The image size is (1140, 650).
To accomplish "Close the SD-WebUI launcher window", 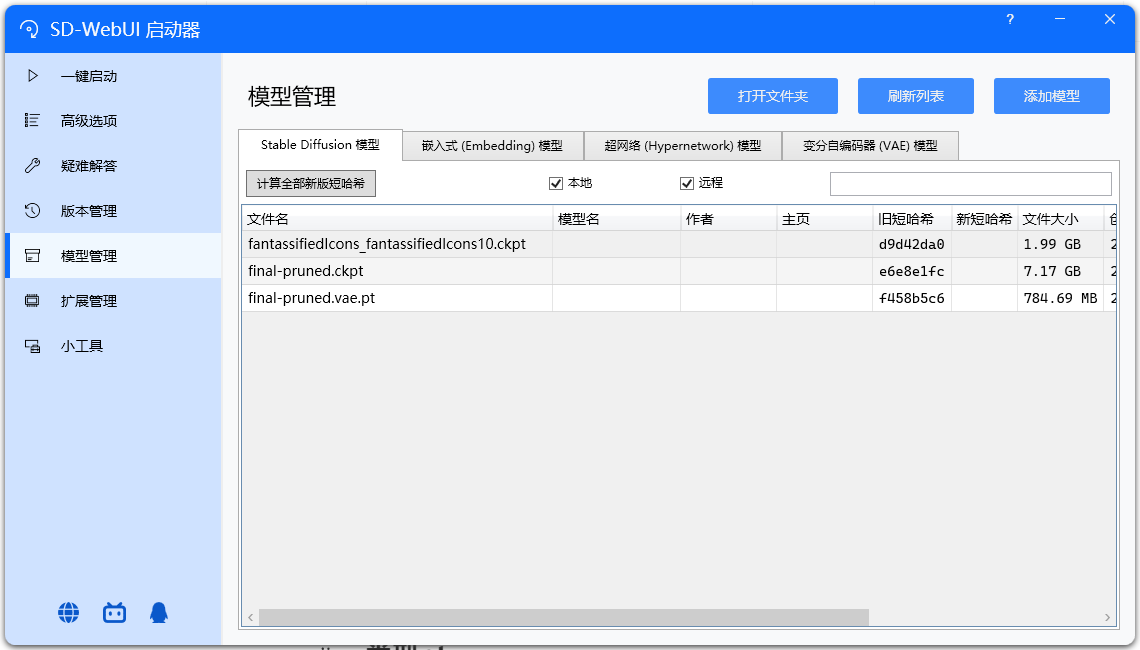I will click(1109, 19).
